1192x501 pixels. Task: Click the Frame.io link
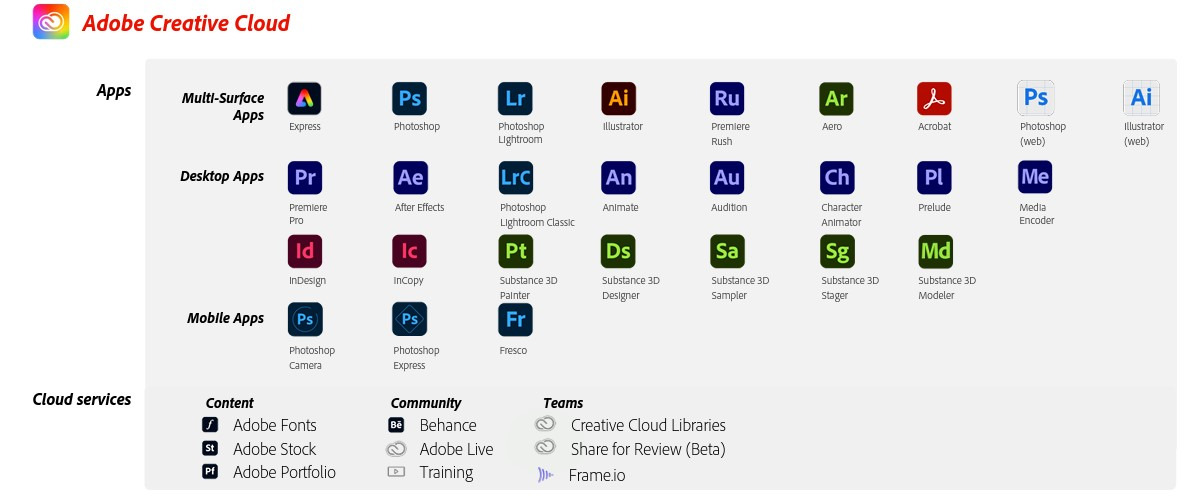[597, 476]
